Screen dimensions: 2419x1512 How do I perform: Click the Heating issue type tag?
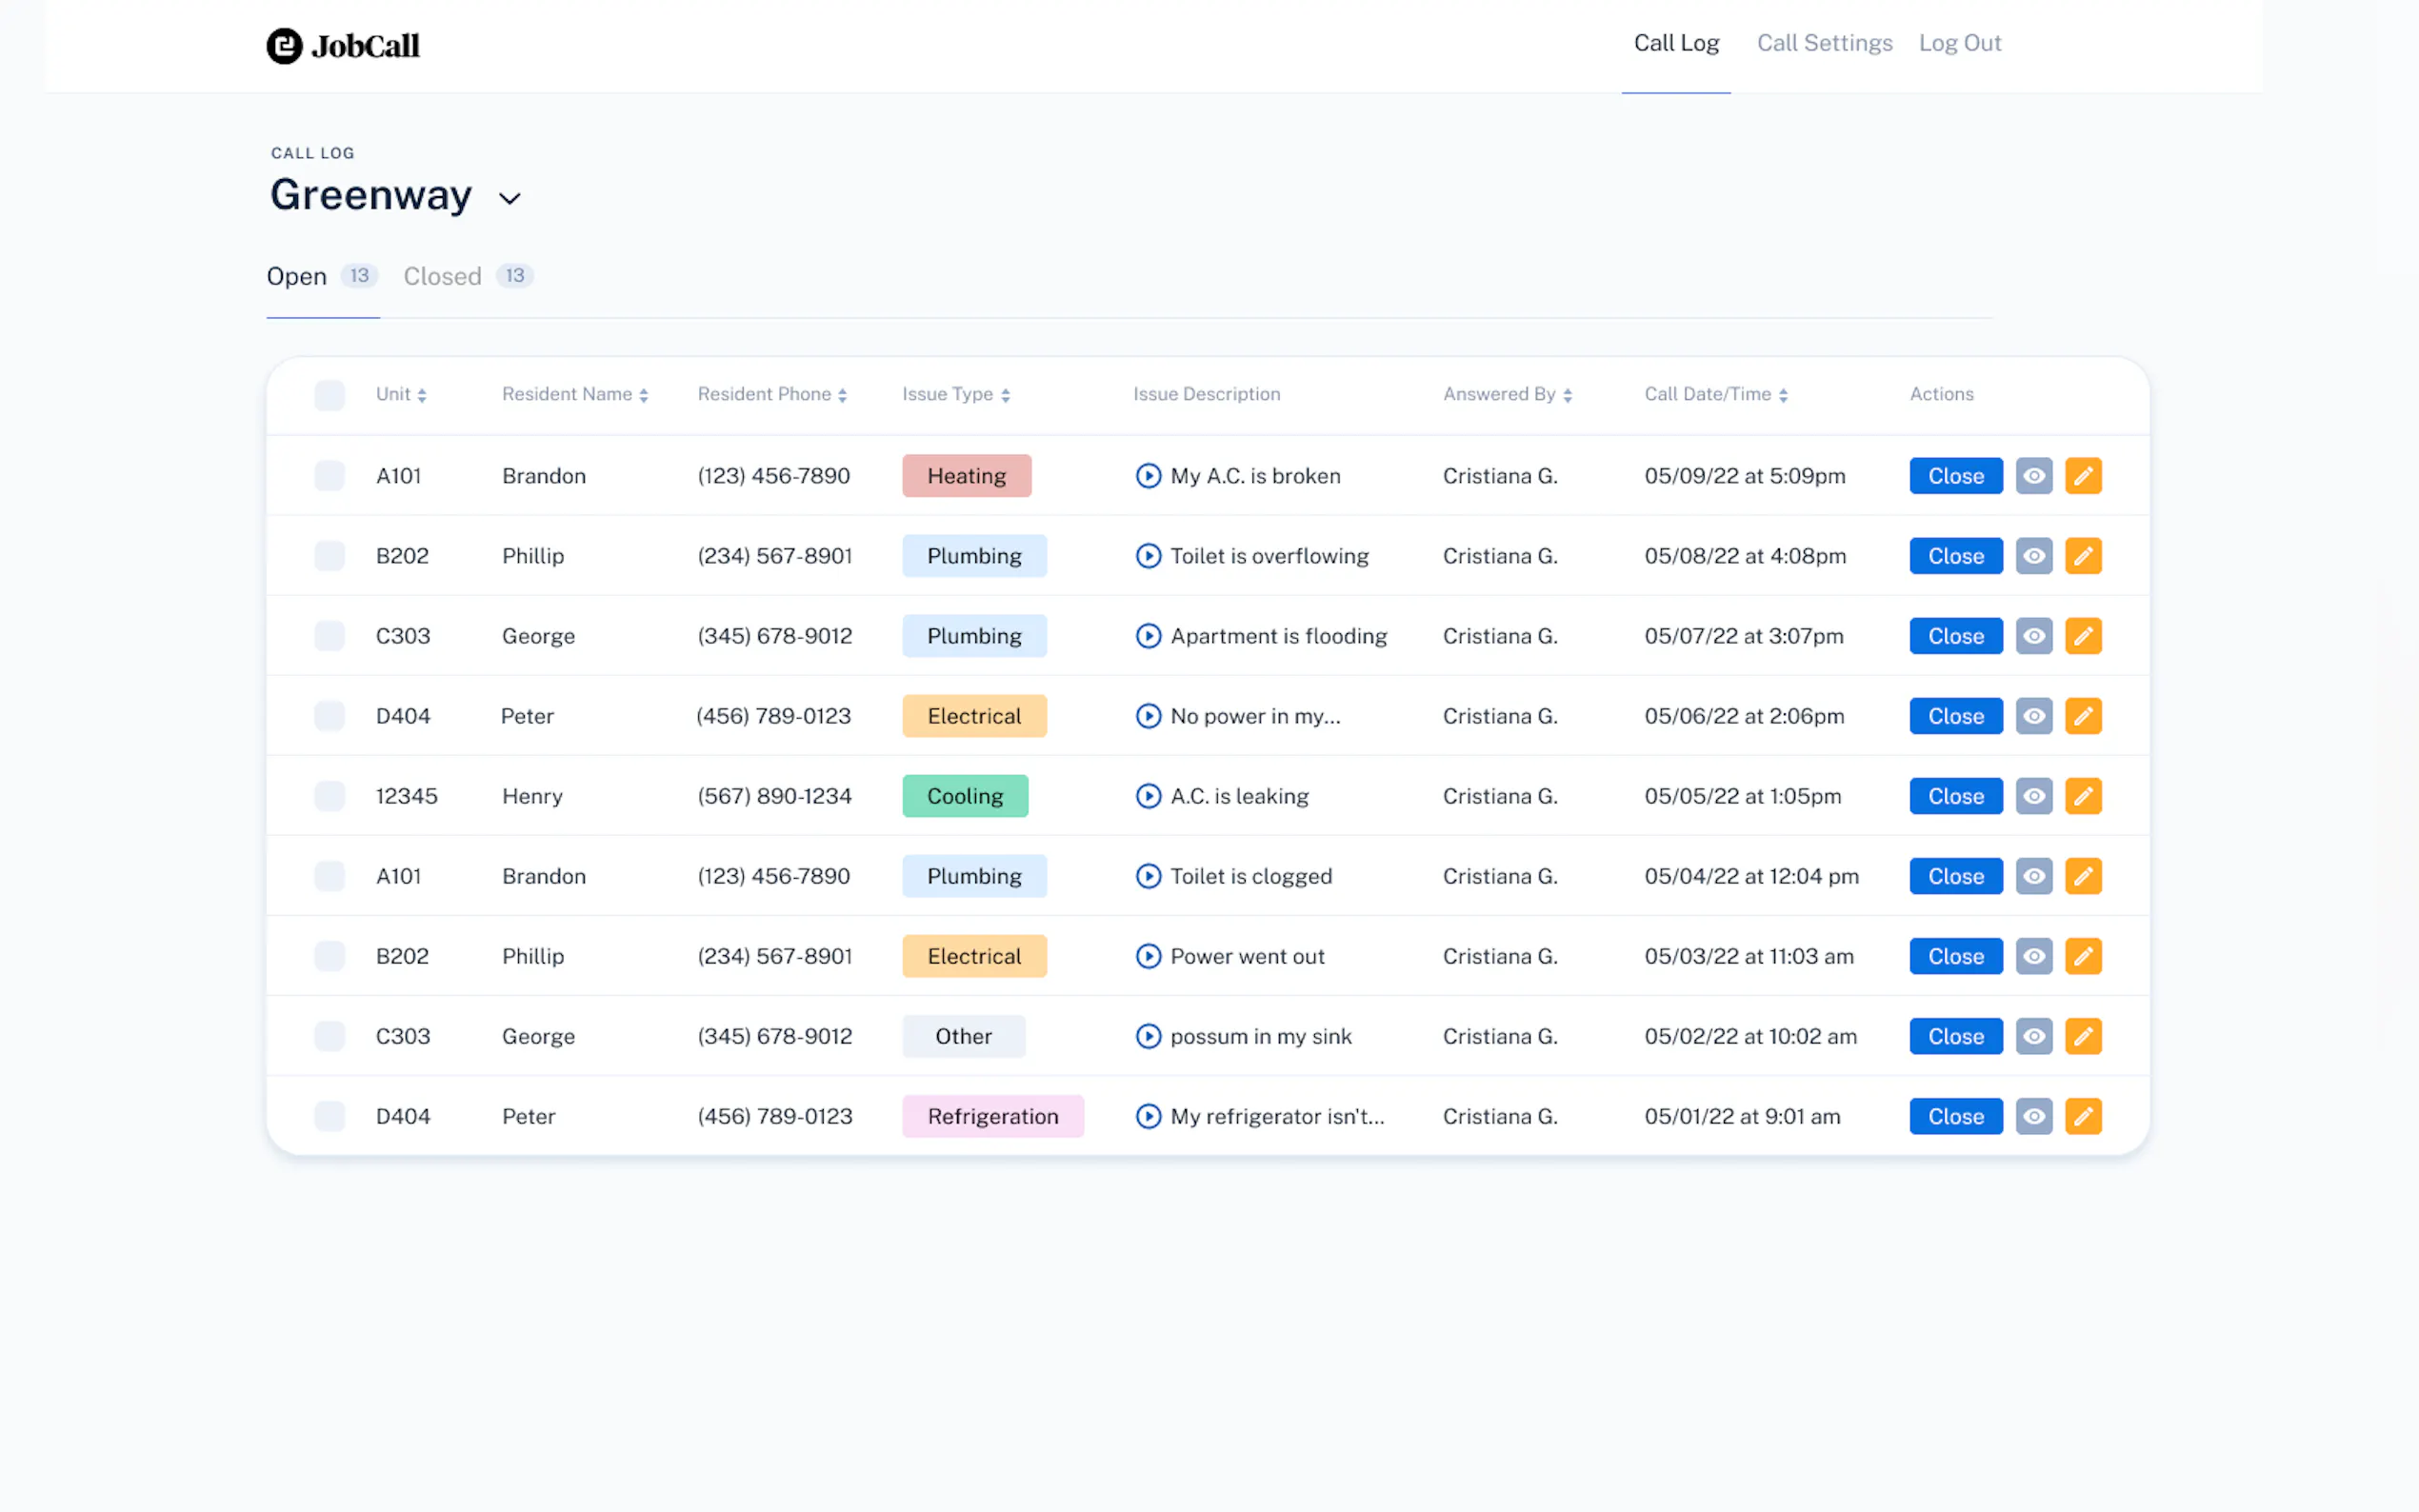[966, 476]
